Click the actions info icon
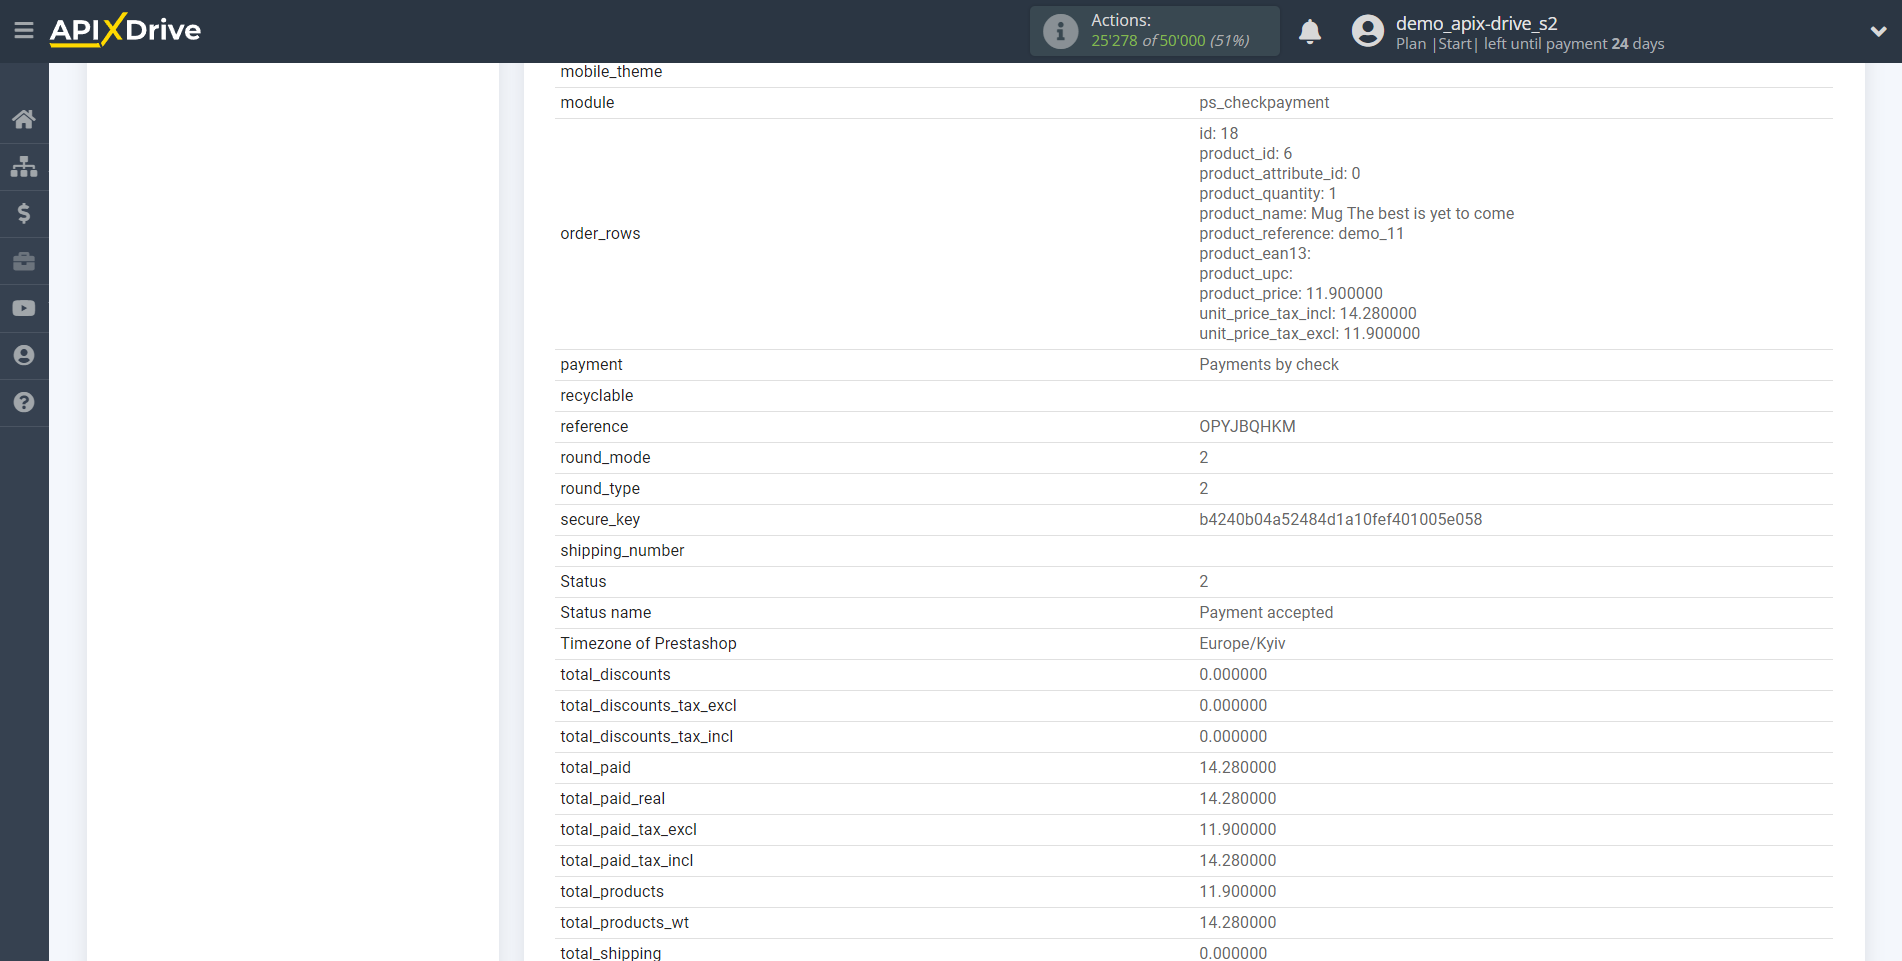Viewport: 1902px width, 961px height. pos(1060,31)
